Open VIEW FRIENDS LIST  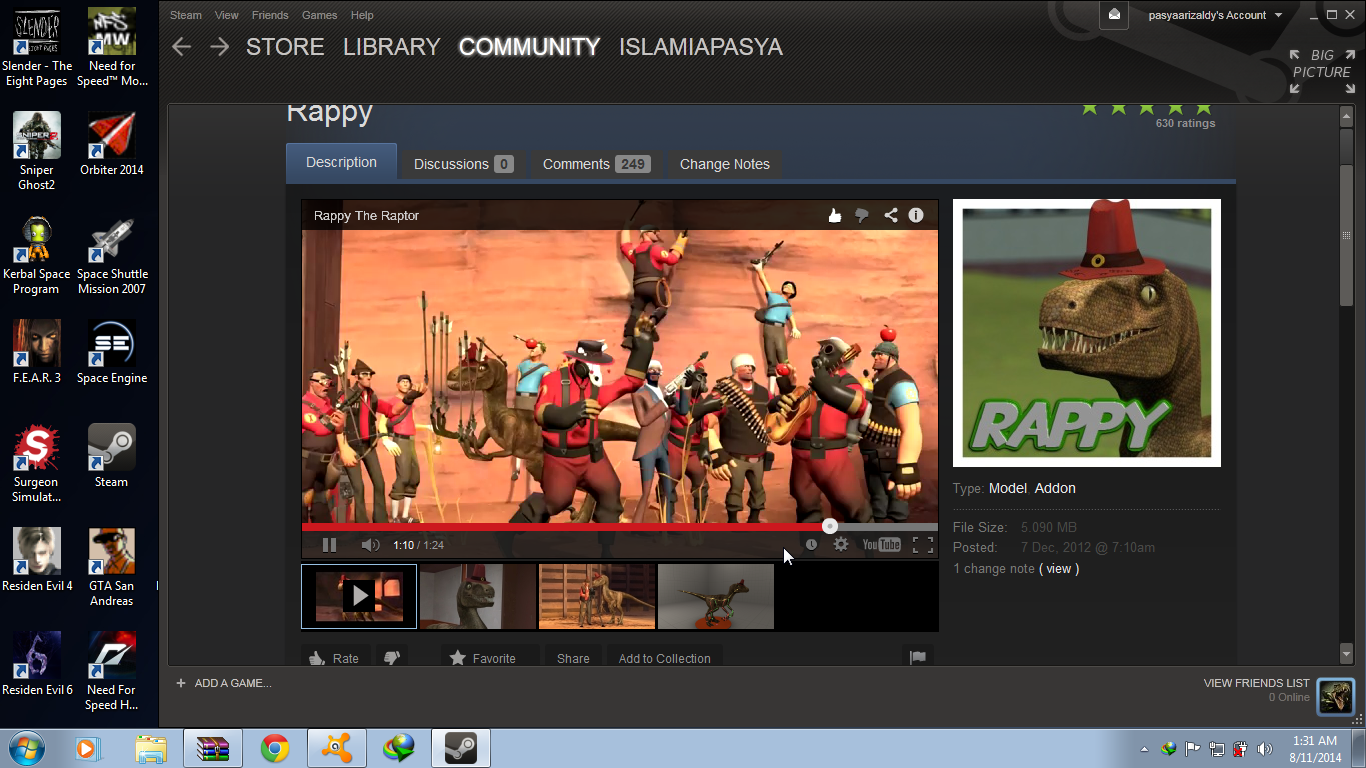pyautogui.click(x=1256, y=683)
